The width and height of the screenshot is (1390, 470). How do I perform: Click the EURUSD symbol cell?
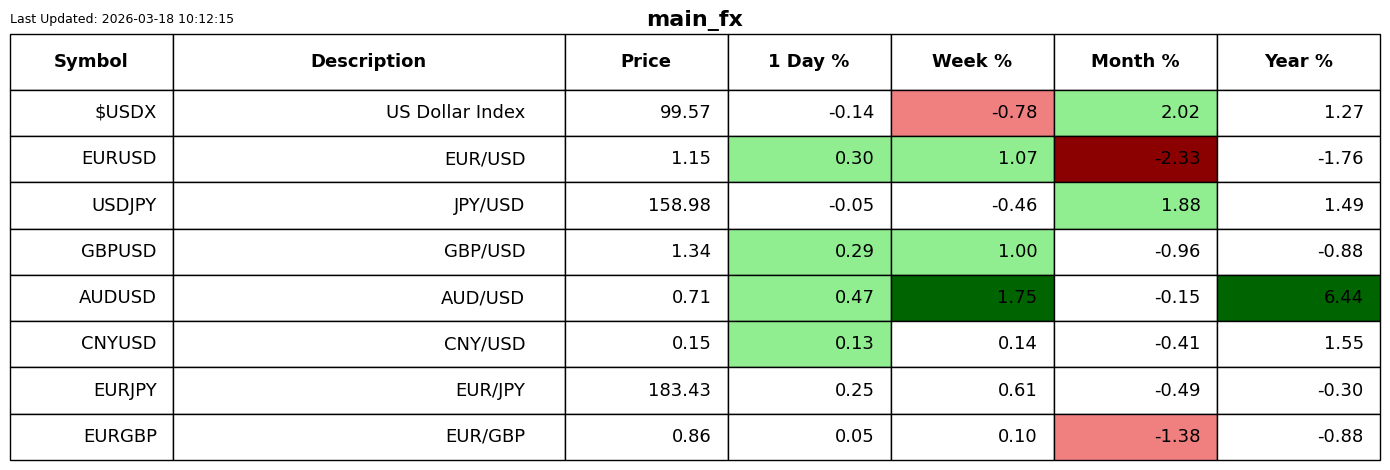[x=91, y=159]
